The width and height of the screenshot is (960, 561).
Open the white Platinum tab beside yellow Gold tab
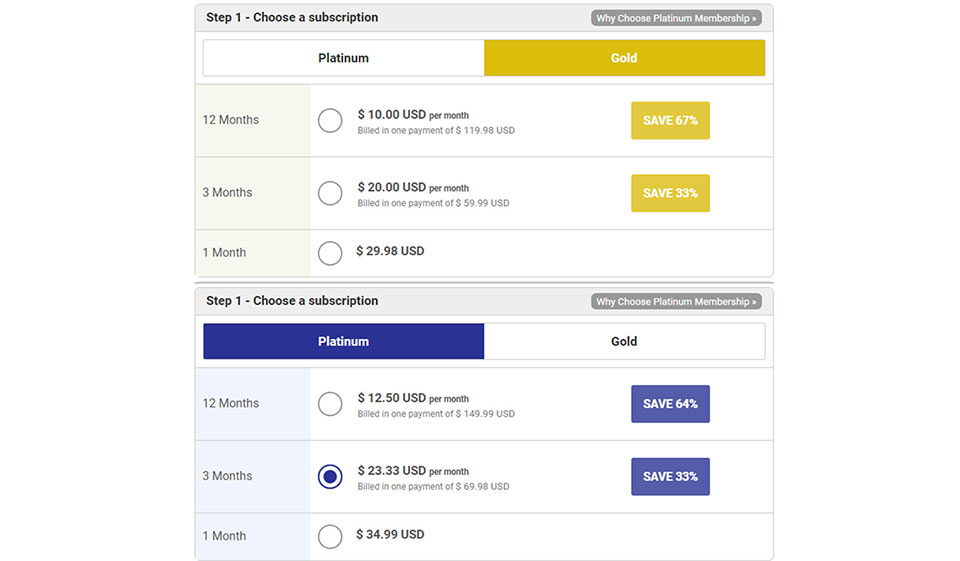click(343, 58)
